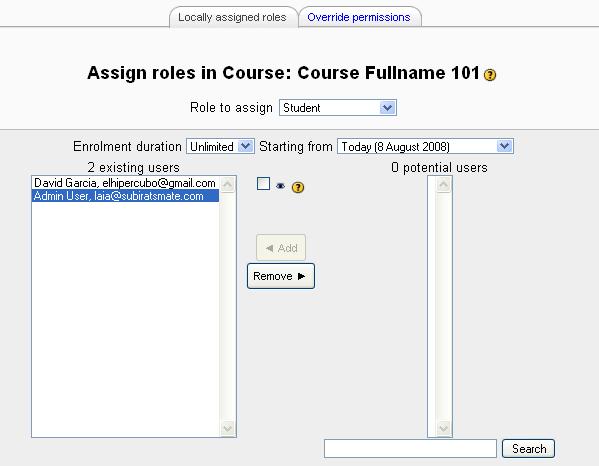This screenshot has width=599, height=466.
Task: Click the greyed-out Add button
Action: pyautogui.click(x=281, y=248)
